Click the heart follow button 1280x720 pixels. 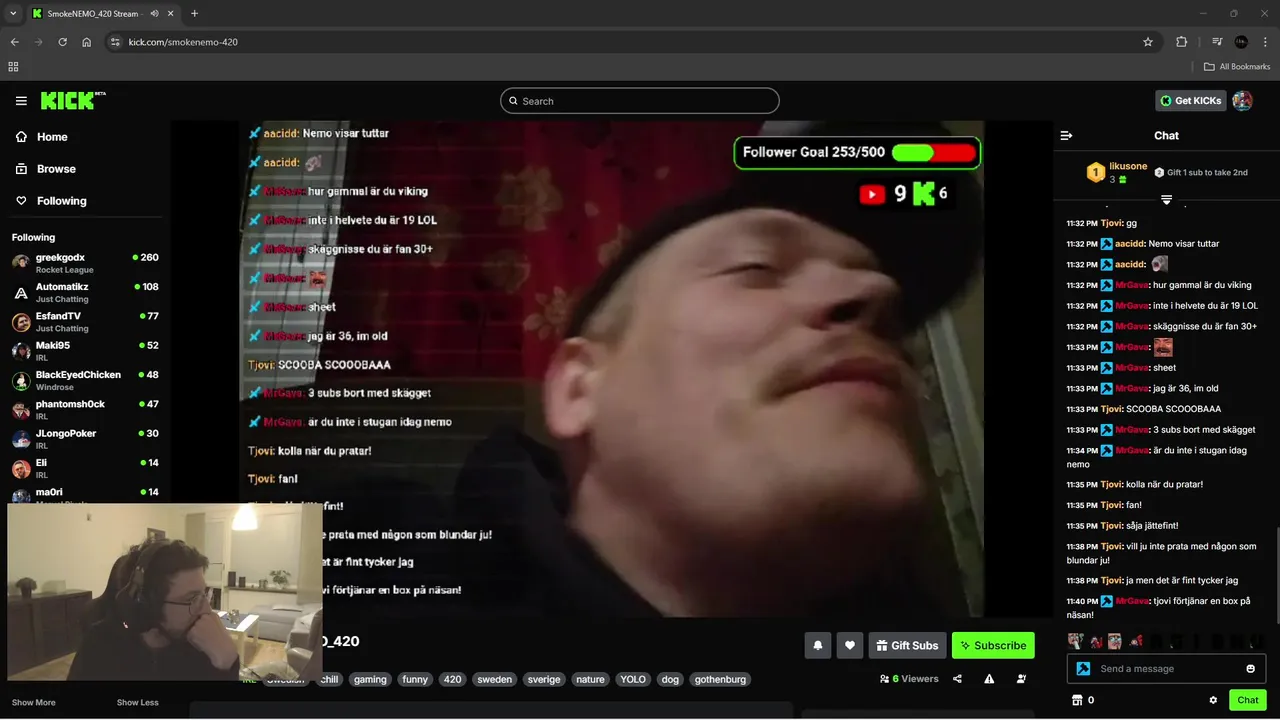849,645
